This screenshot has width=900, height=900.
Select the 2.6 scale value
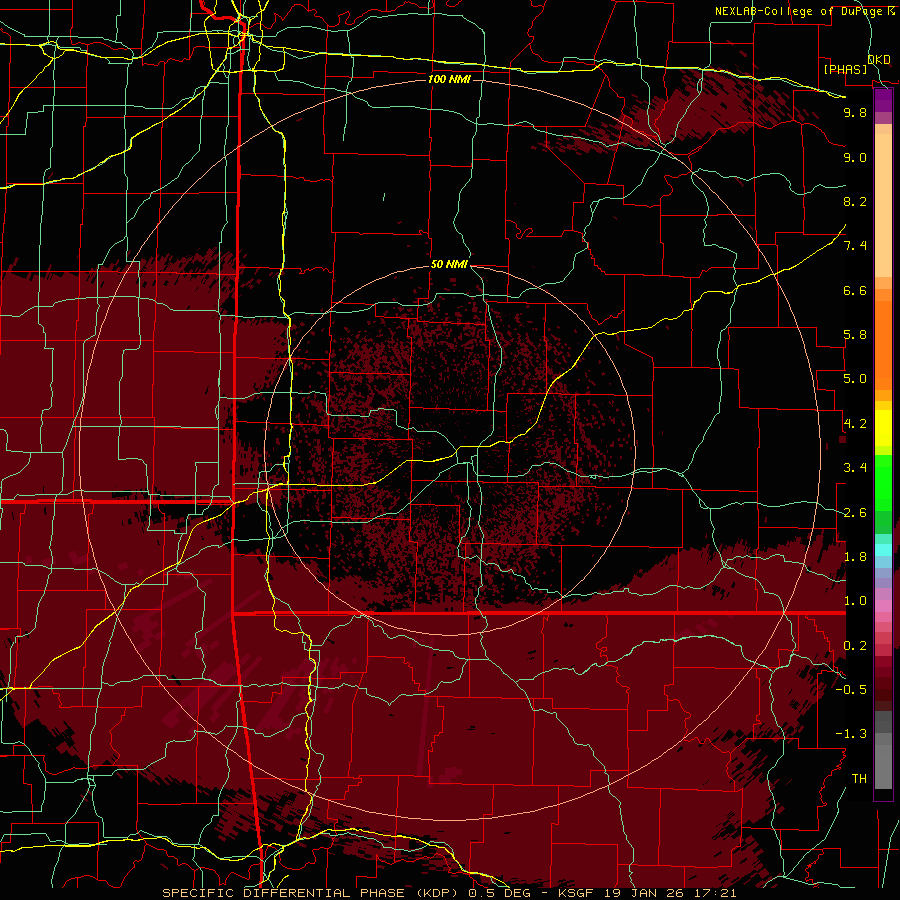point(855,513)
